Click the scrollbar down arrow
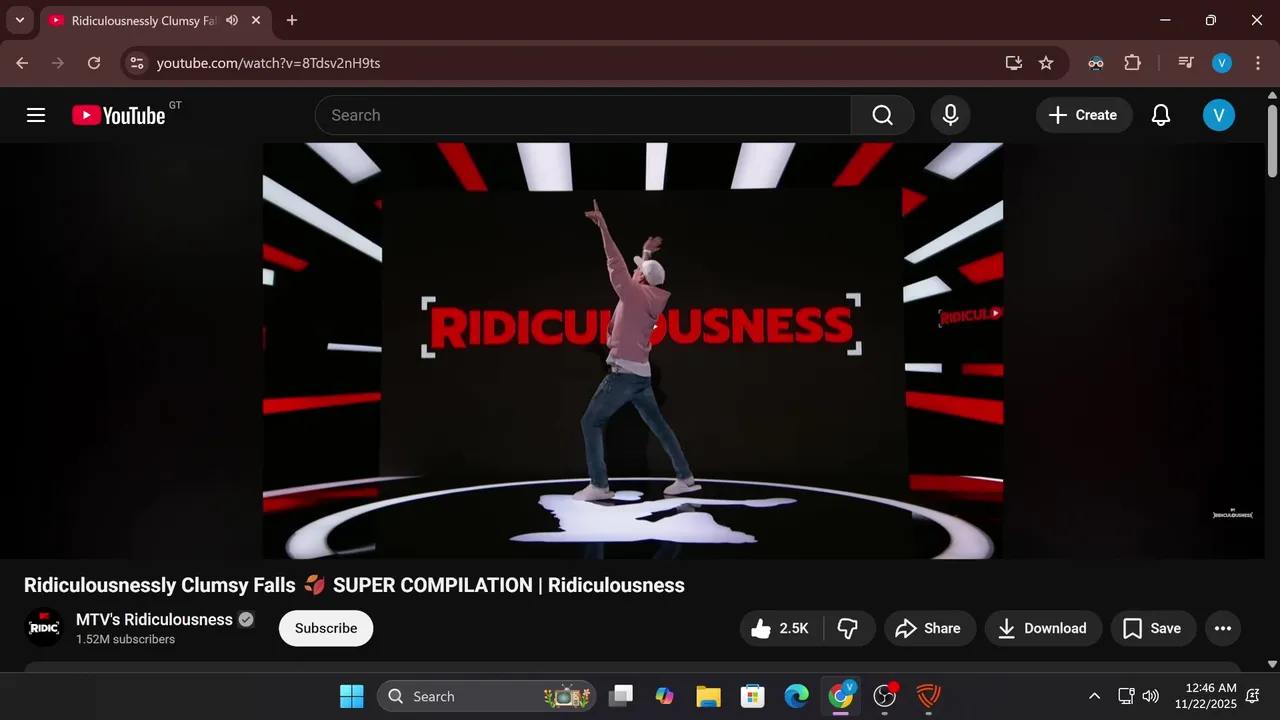This screenshot has width=1280, height=720. 1272,663
